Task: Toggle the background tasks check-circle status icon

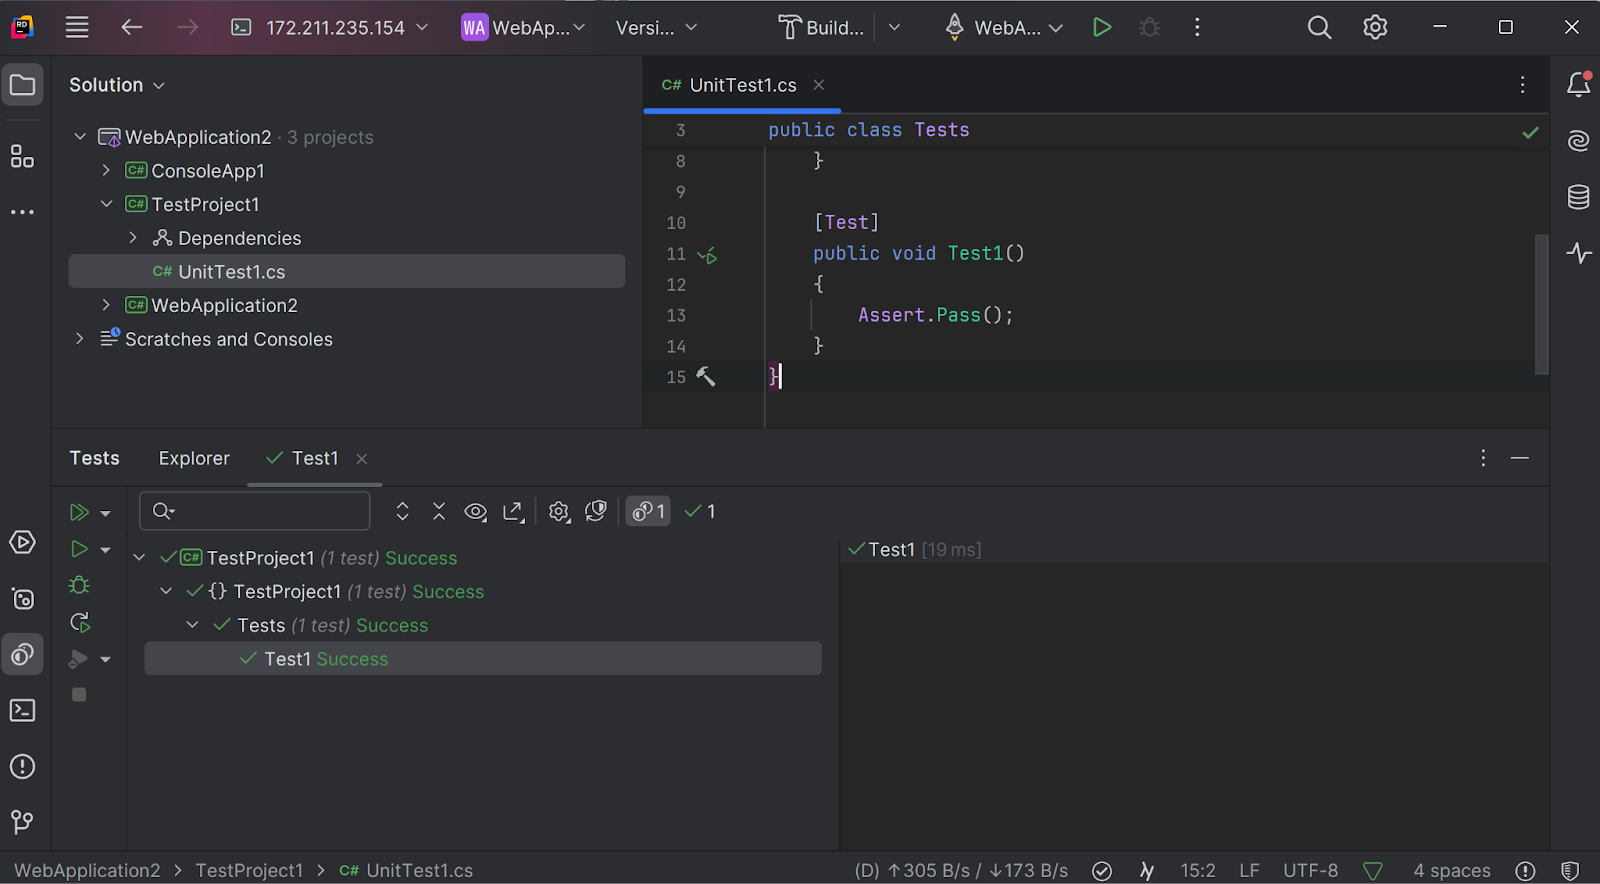Action: click(x=1102, y=871)
